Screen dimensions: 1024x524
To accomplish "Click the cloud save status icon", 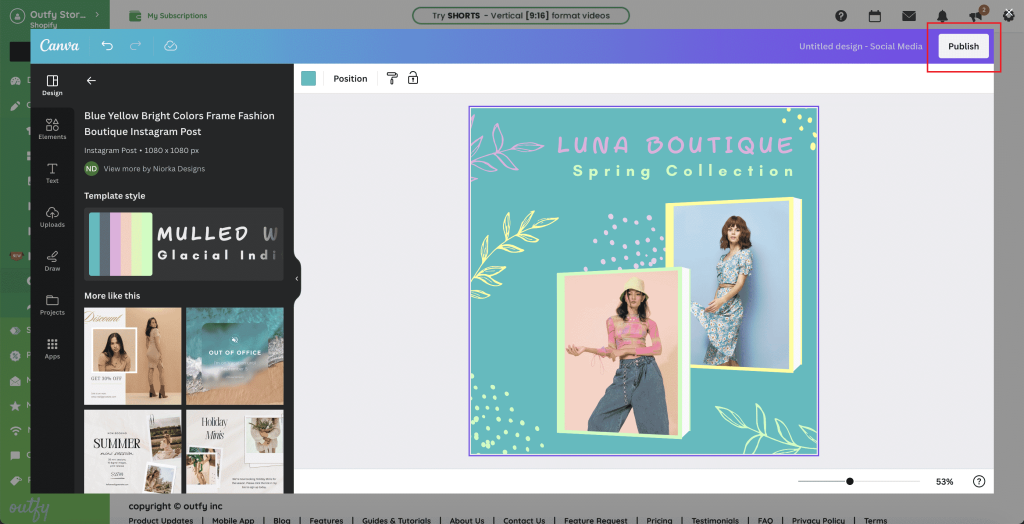I will [x=170, y=46].
